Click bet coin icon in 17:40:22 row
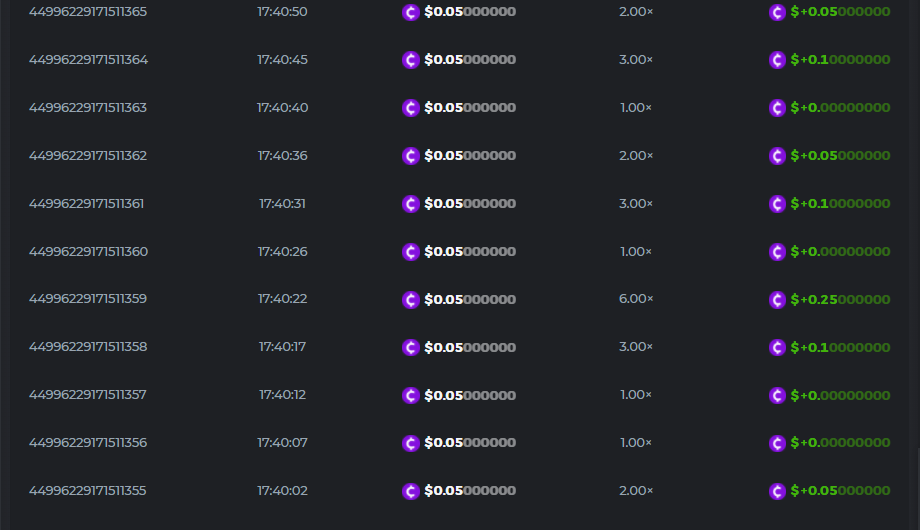920x530 pixels. (x=410, y=299)
